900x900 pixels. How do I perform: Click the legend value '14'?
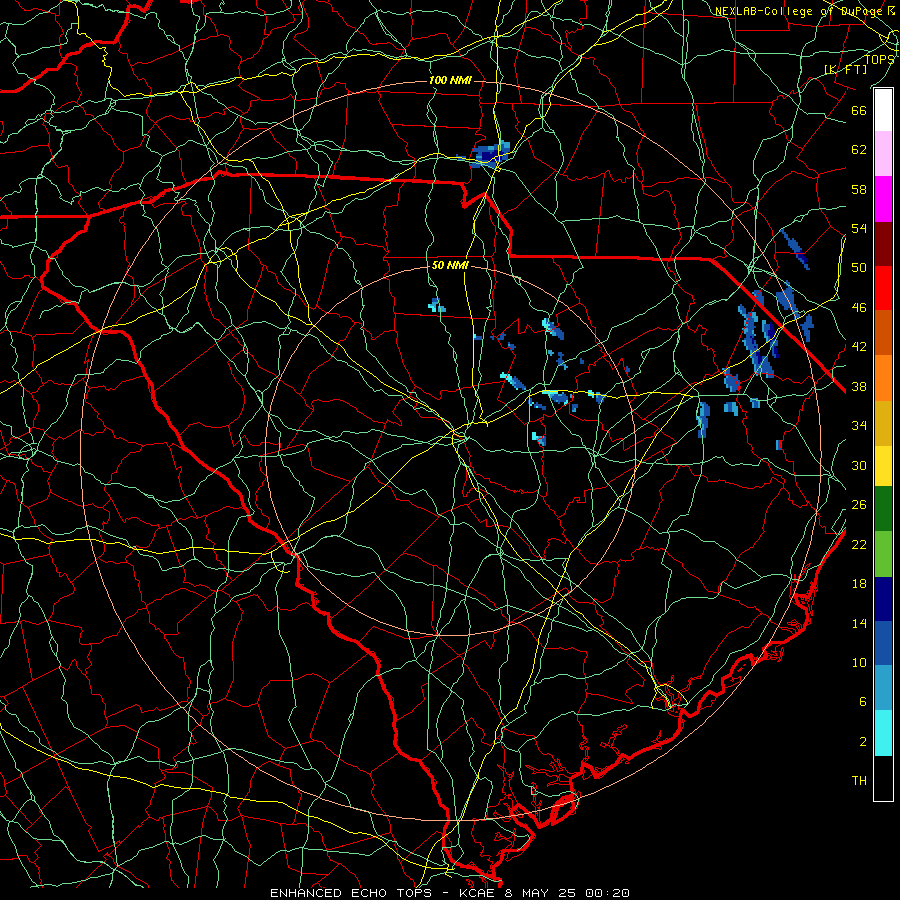859,623
